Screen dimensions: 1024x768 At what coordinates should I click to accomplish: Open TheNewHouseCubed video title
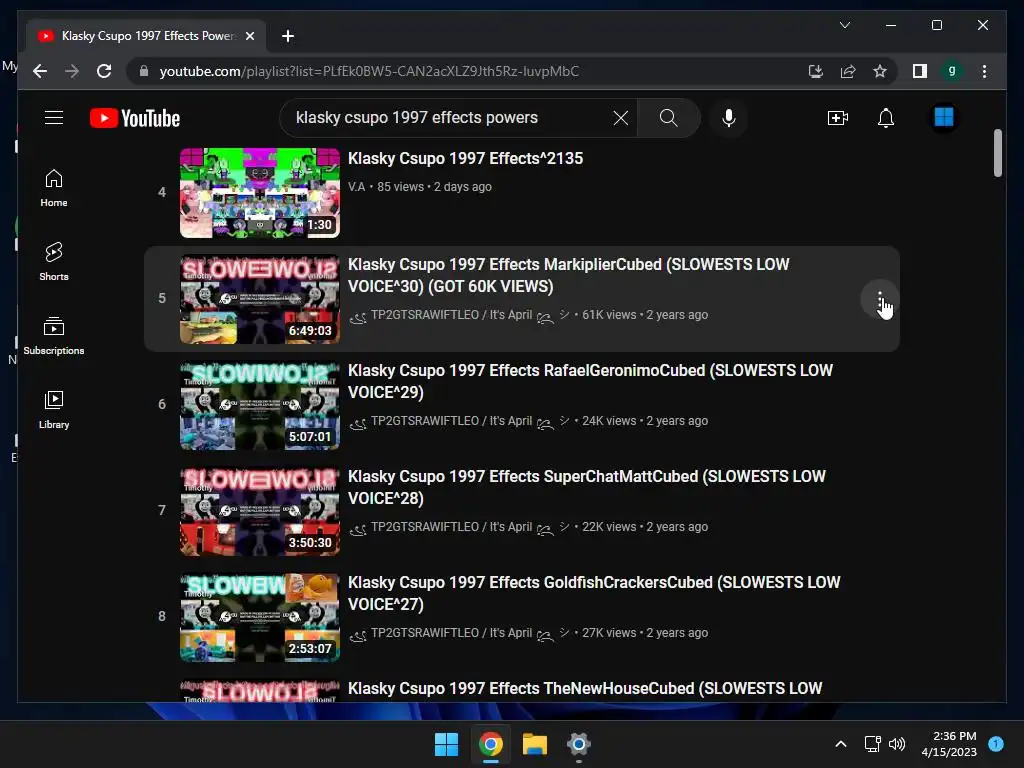(x=584, y=688)
